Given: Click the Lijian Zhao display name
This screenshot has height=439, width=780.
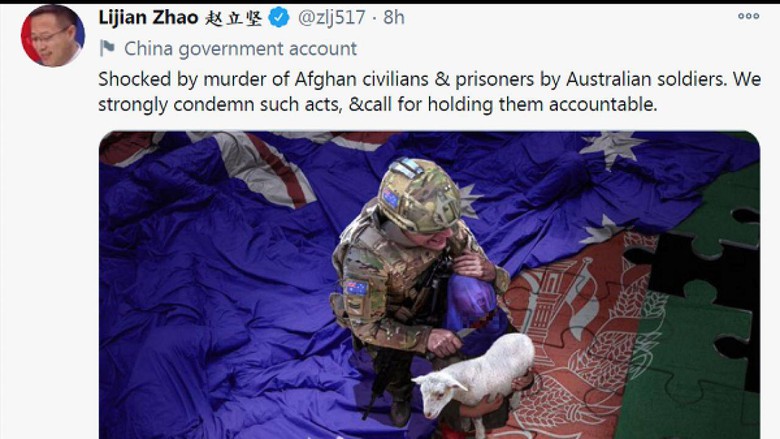Looking at the screenshot, I should click(x=148, y=17).
